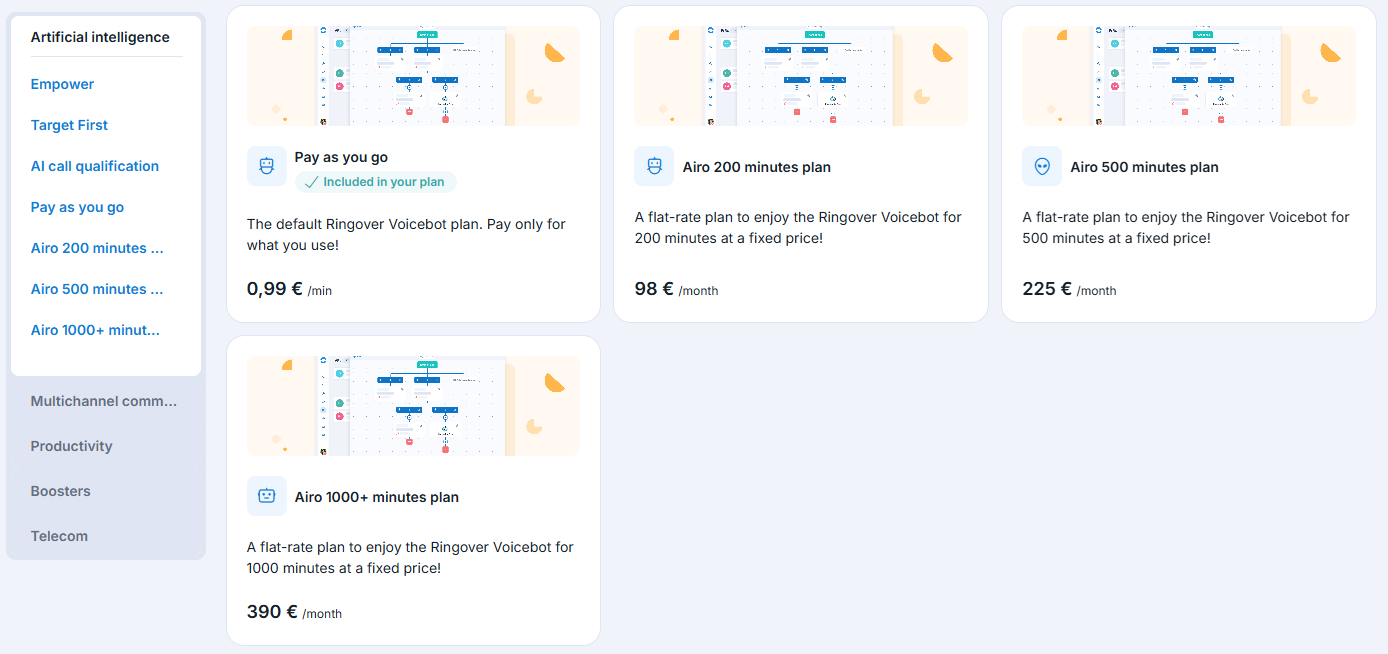Go to AI call qualification sidebar link

coord(95,166)
